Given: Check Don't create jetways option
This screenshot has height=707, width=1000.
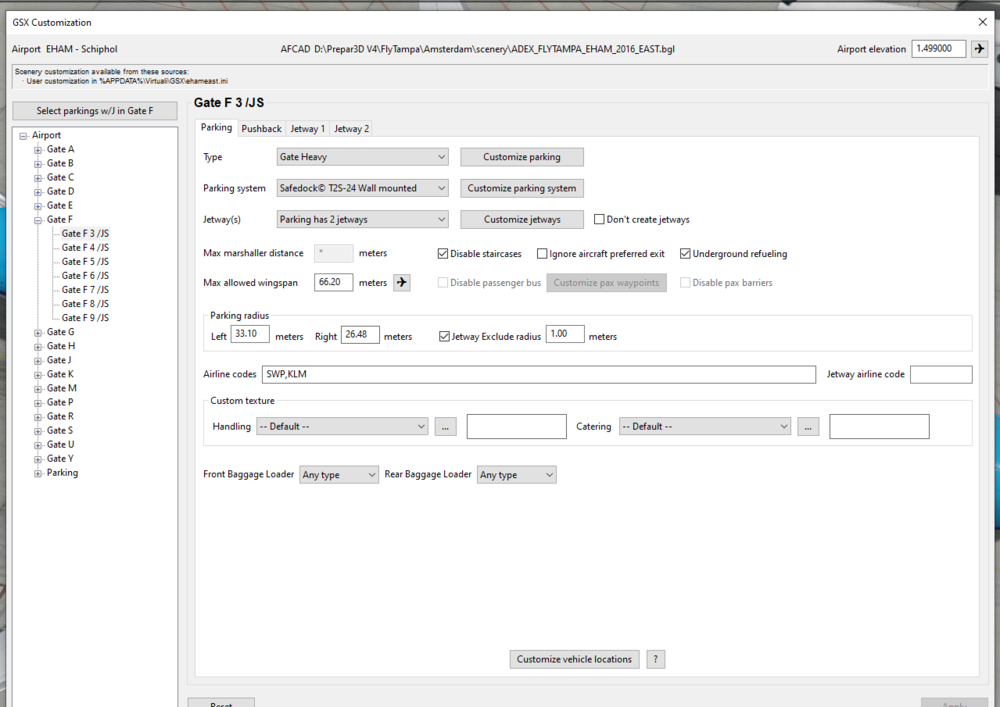Looking at the screenshot, I should click(x=600, y=220).
